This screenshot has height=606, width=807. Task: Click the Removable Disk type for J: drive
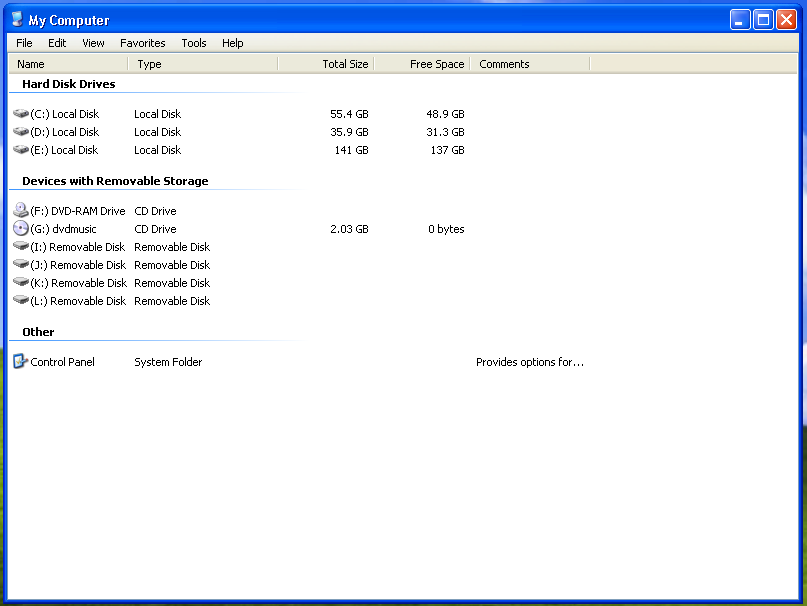tap(172, 265)
